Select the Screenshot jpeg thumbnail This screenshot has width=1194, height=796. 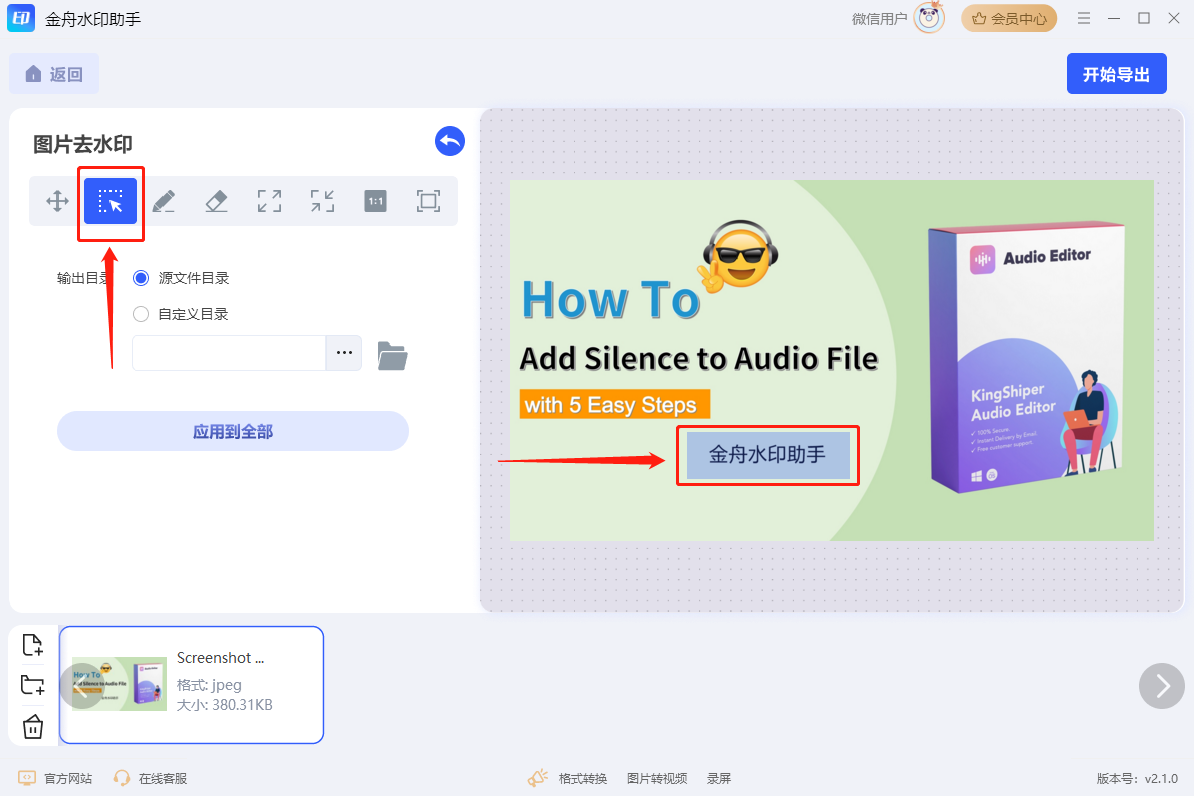192,685
